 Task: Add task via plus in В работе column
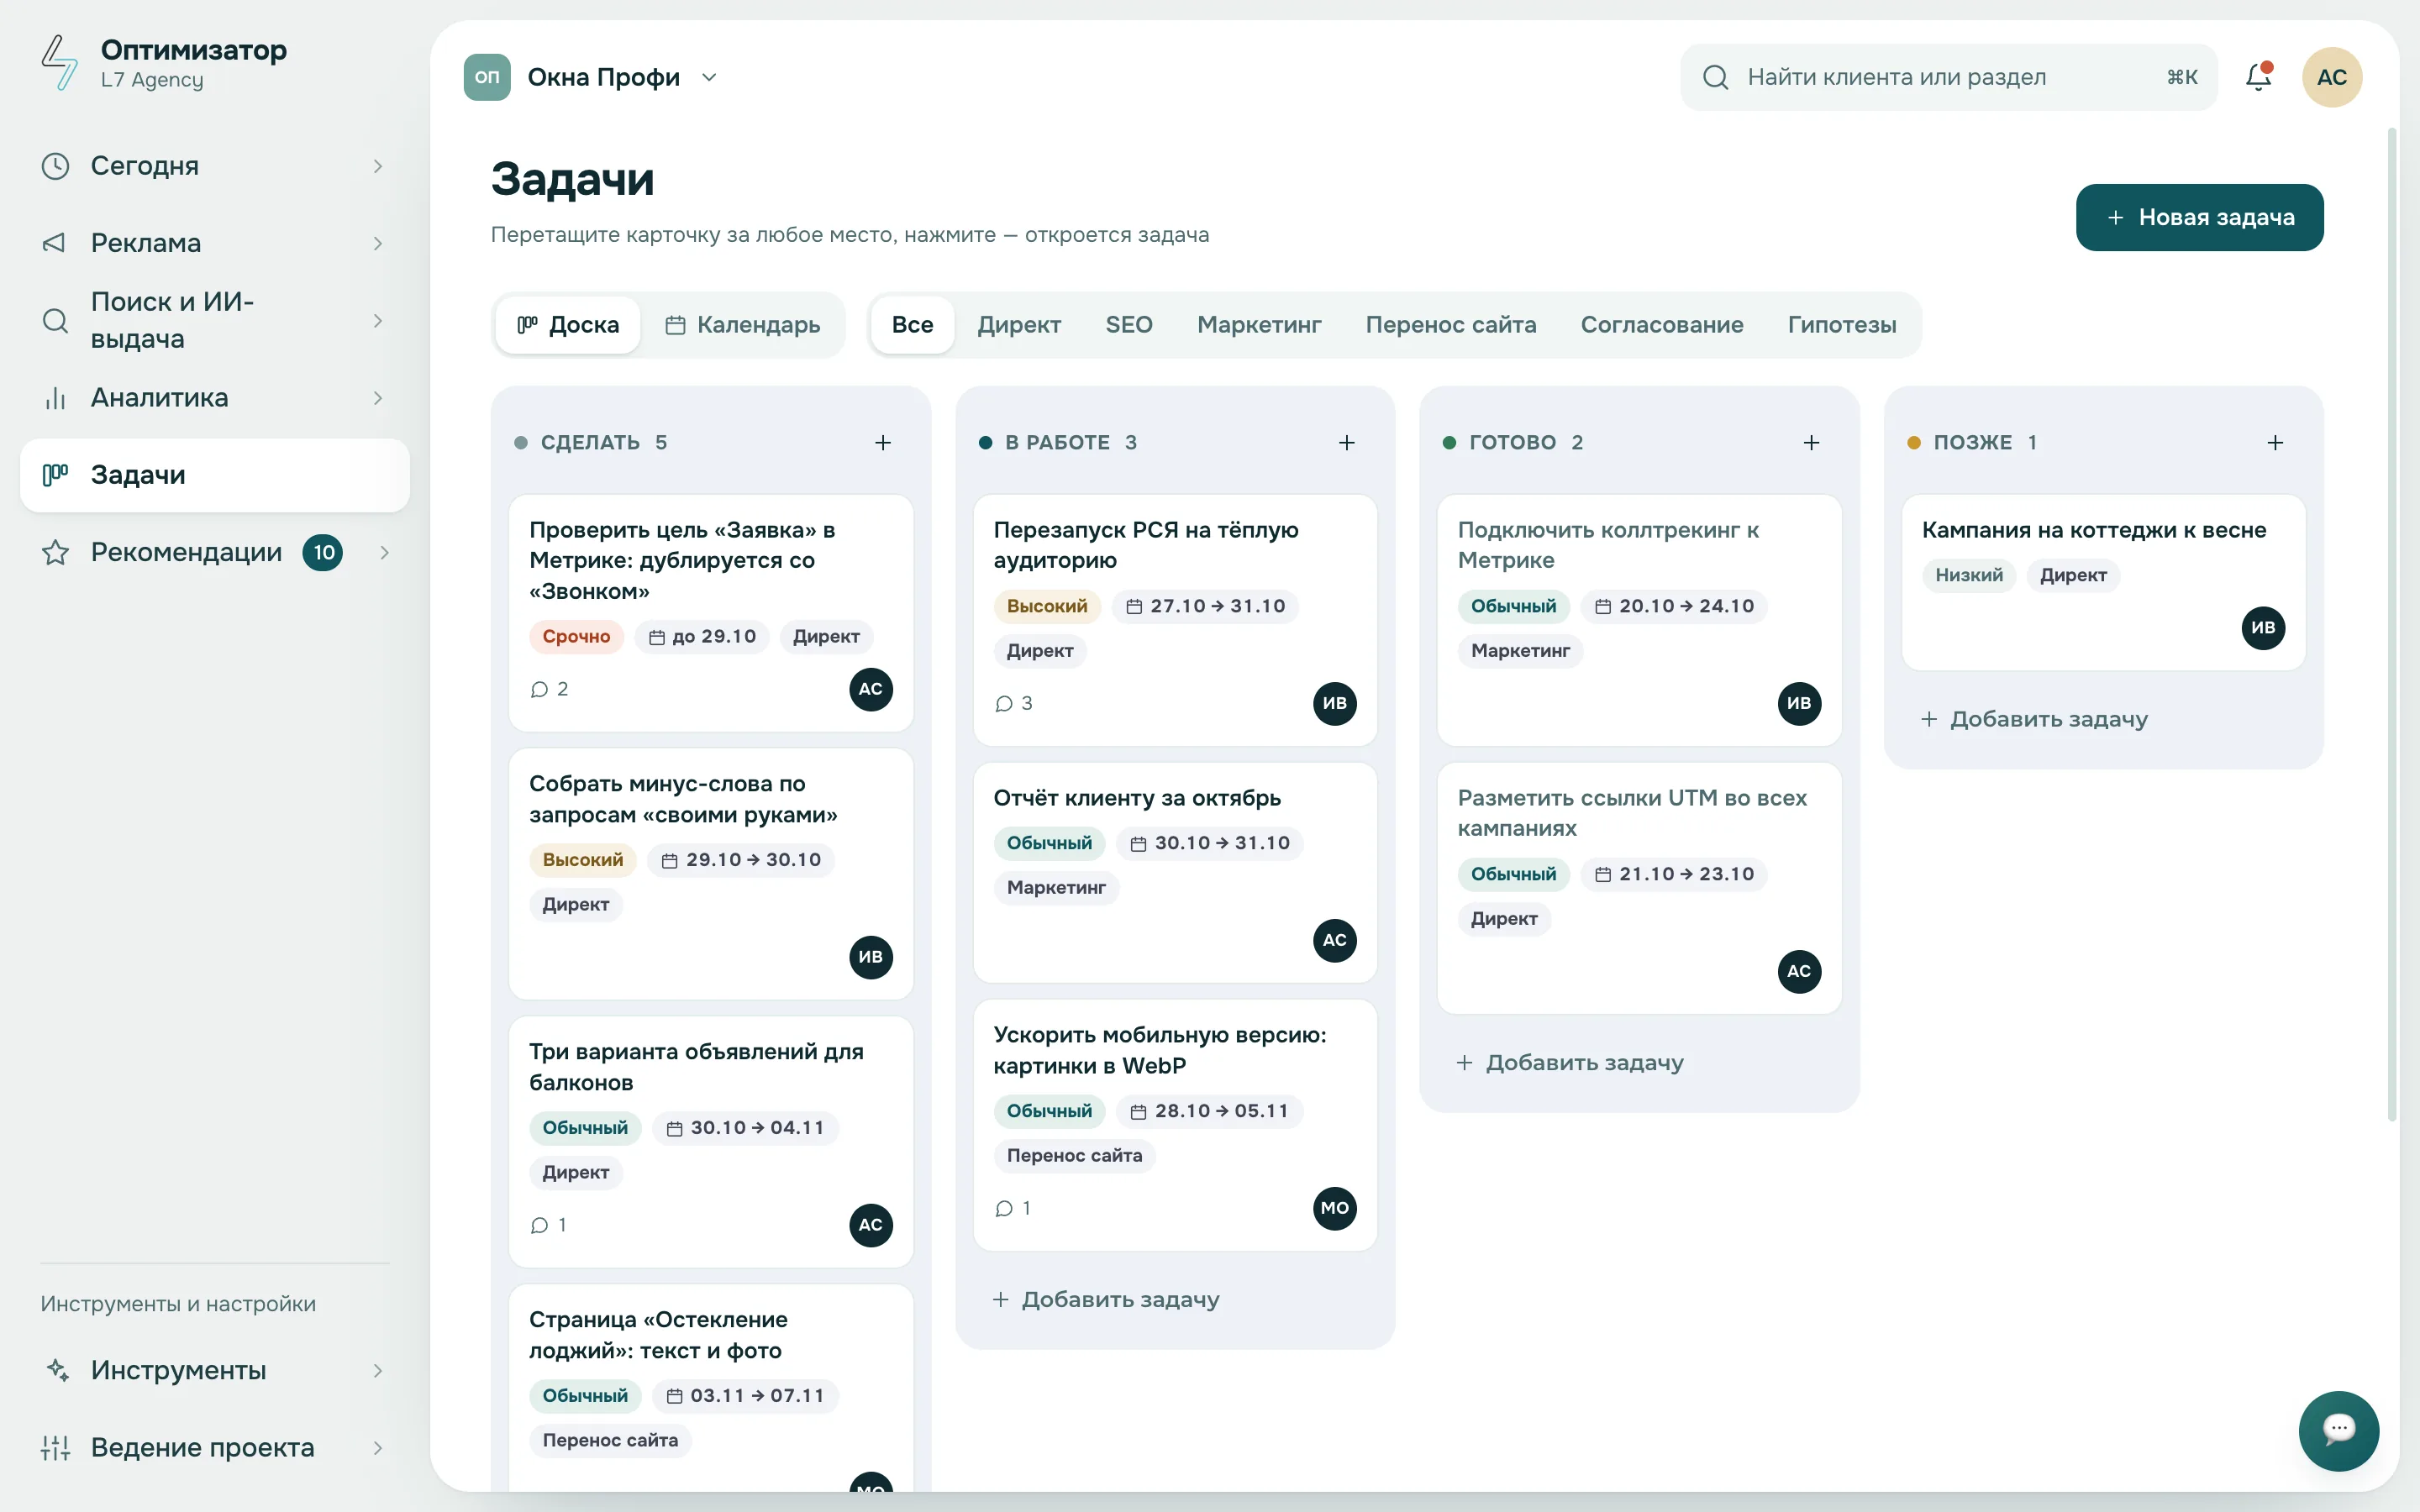pos(1347,442)
